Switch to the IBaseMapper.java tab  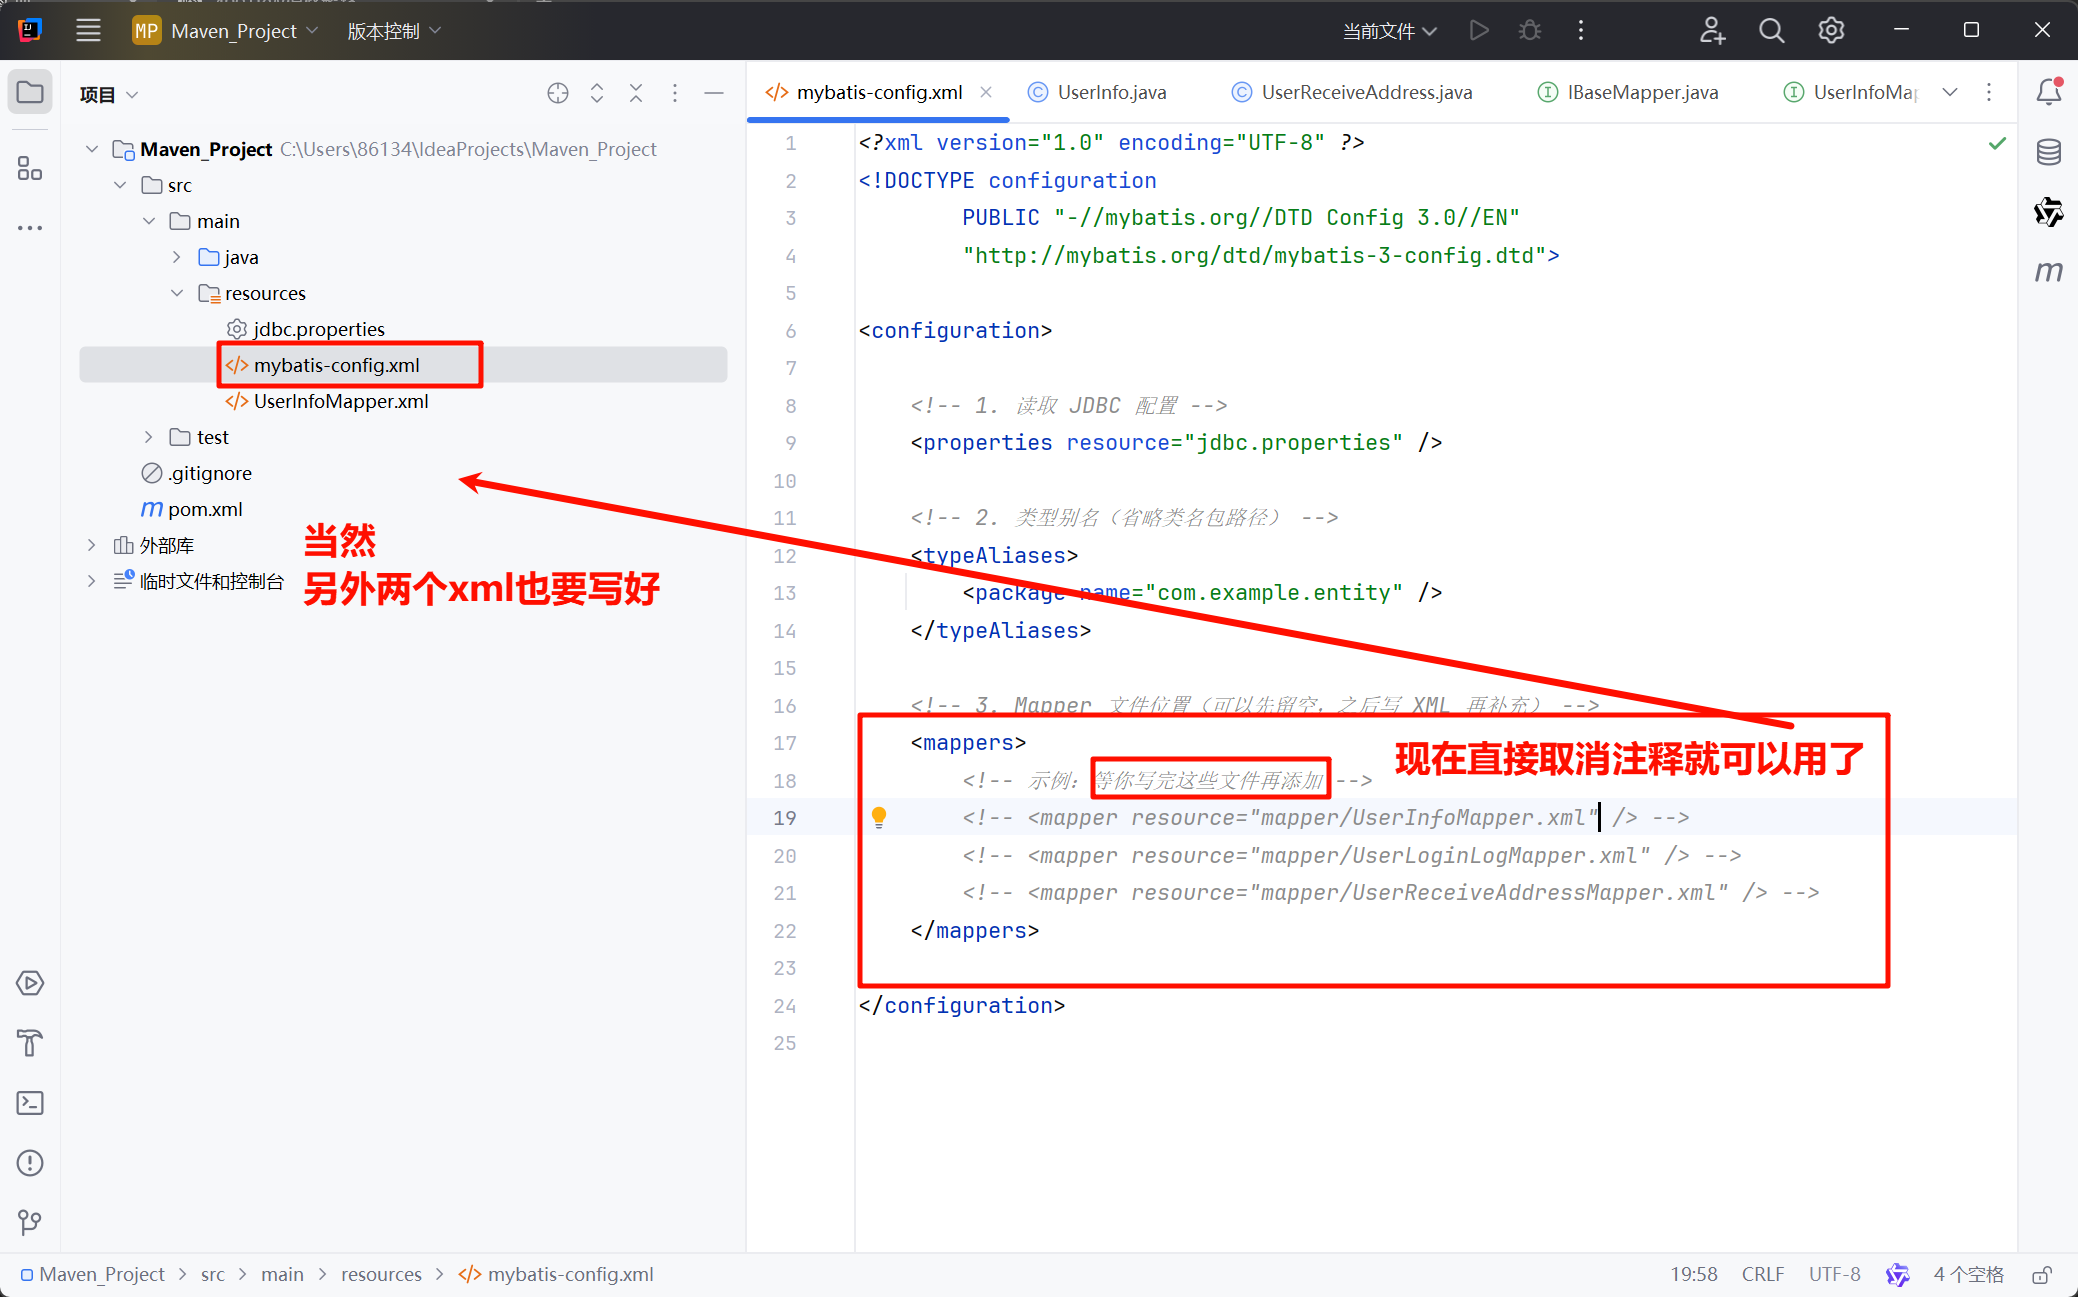[x=1641, y=92]
